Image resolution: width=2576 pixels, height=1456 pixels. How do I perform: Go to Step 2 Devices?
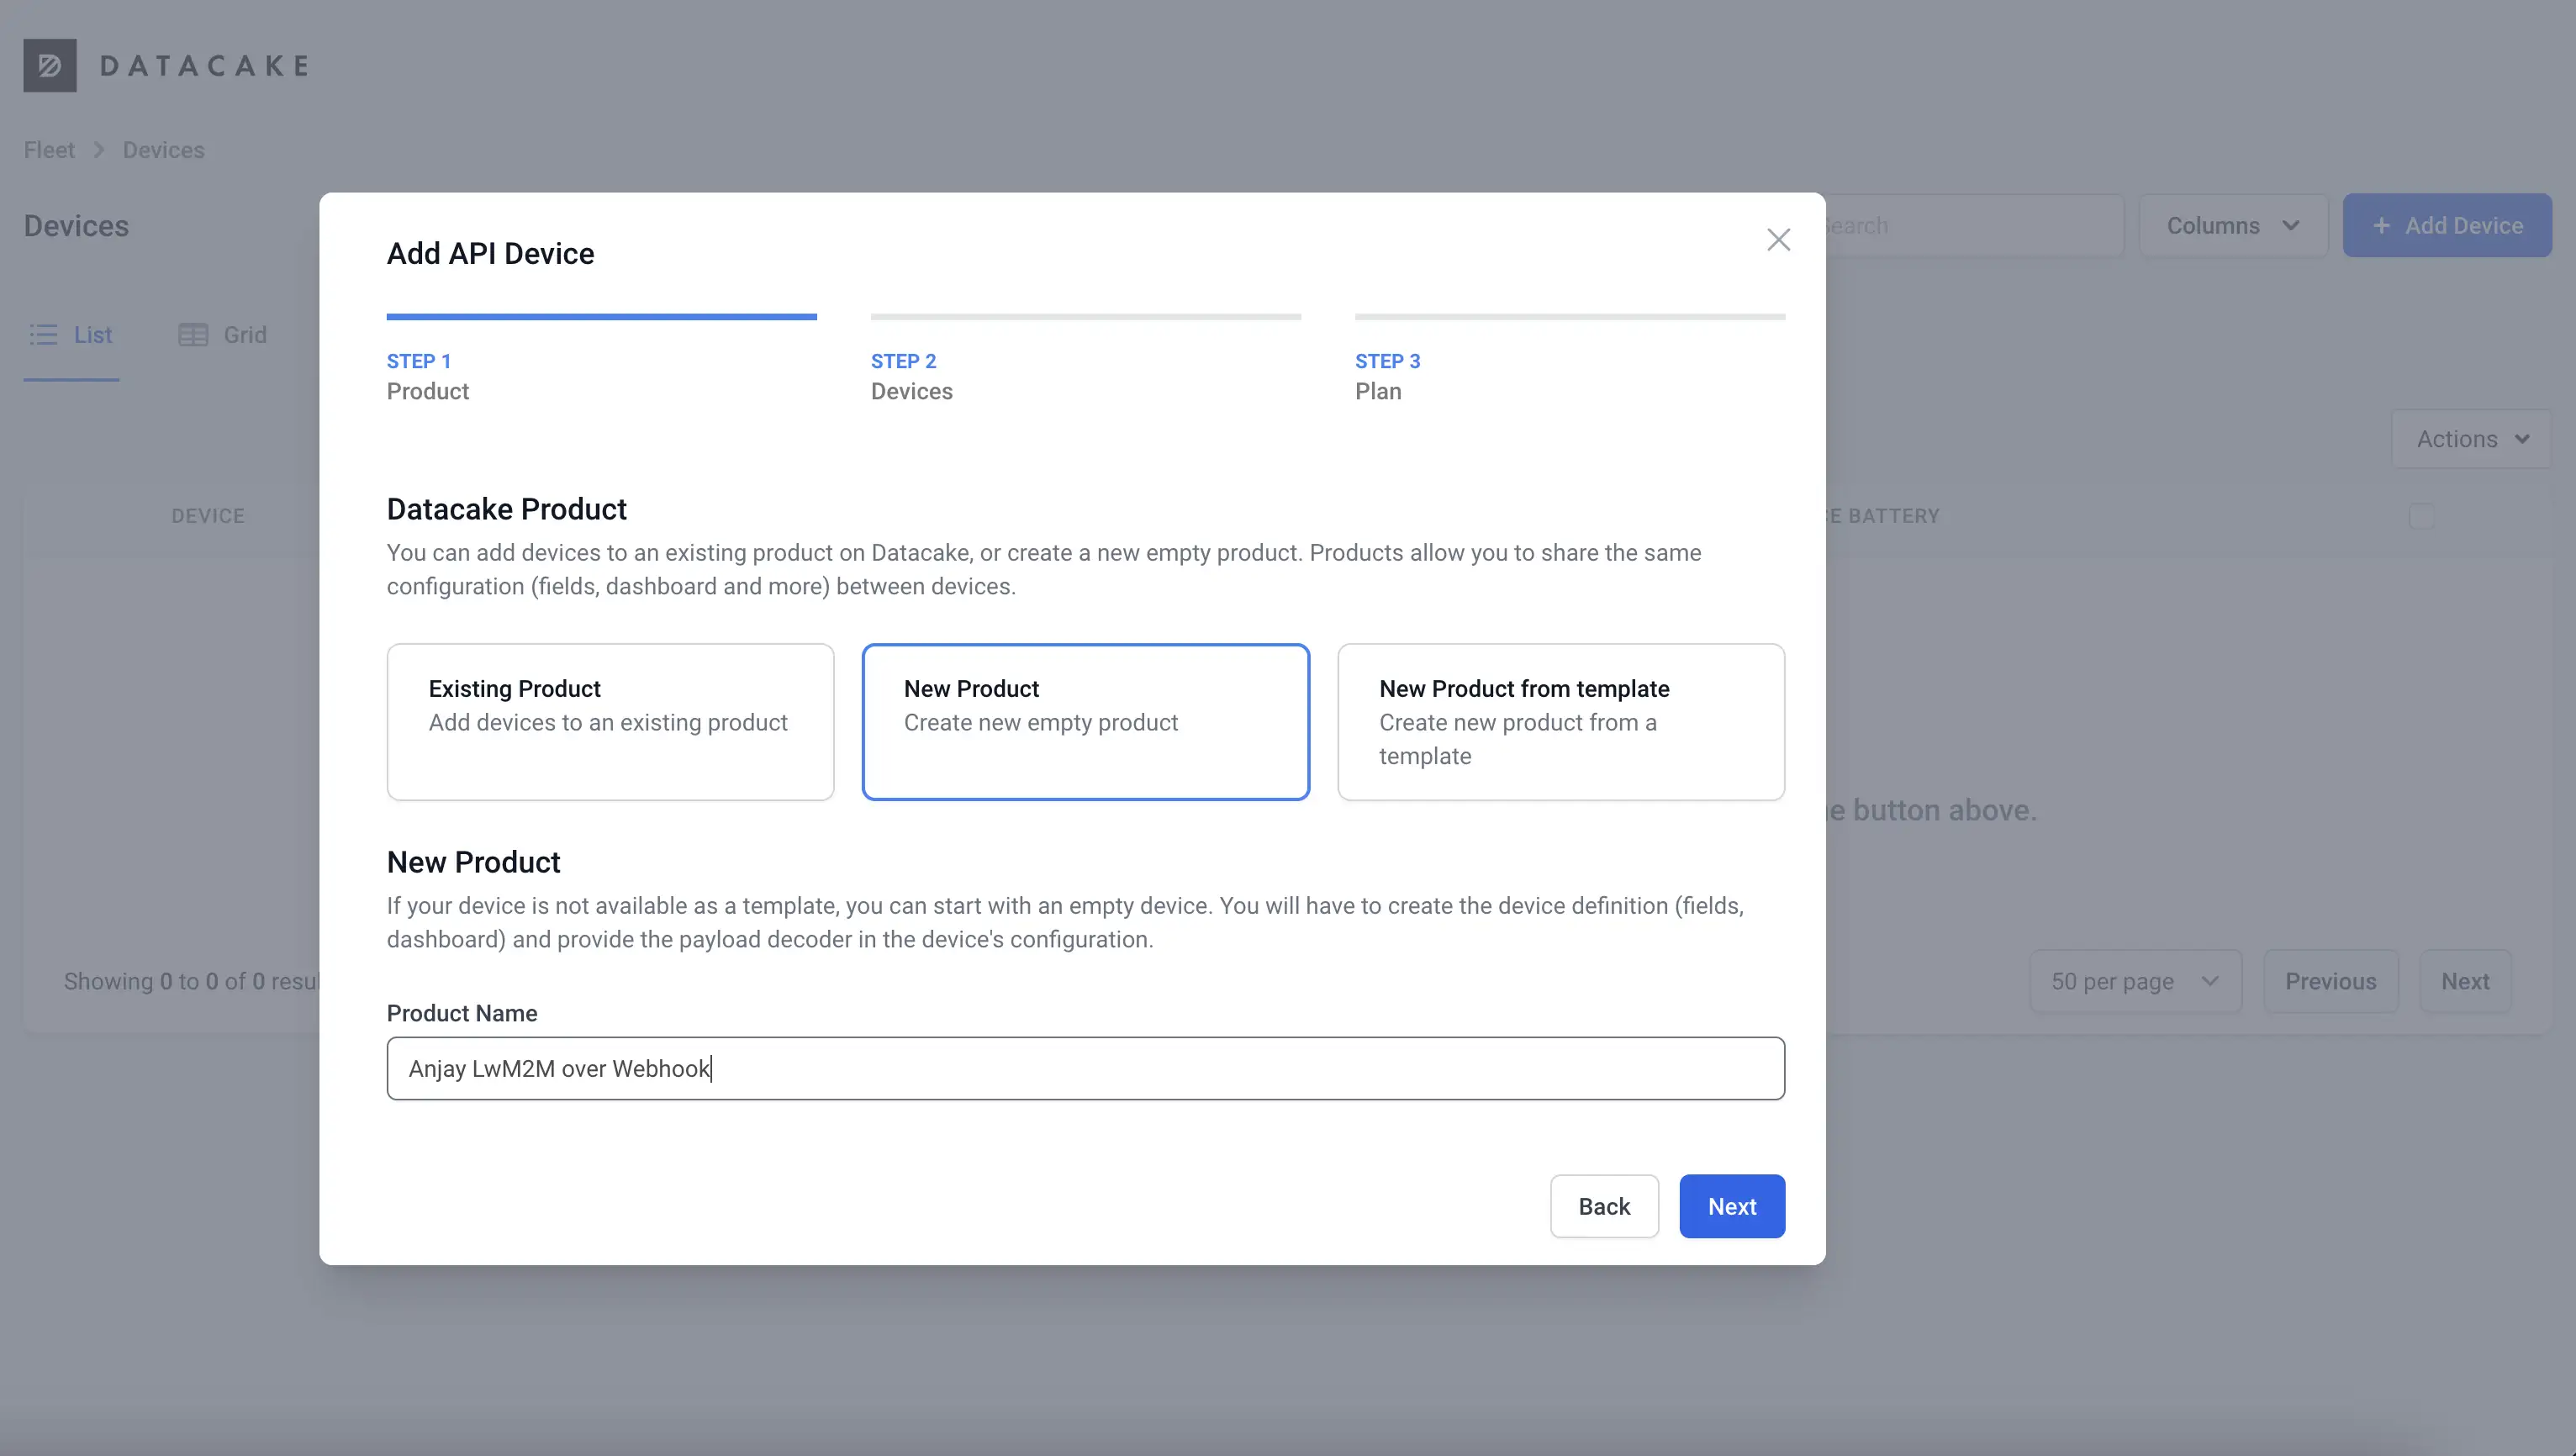pyautogui.click(x=1086, y=360)
